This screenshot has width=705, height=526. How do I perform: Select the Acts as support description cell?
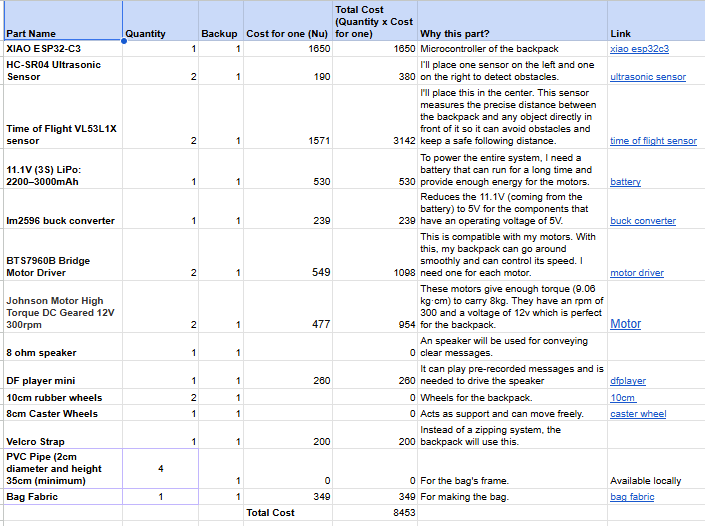(x=512, y=413)
